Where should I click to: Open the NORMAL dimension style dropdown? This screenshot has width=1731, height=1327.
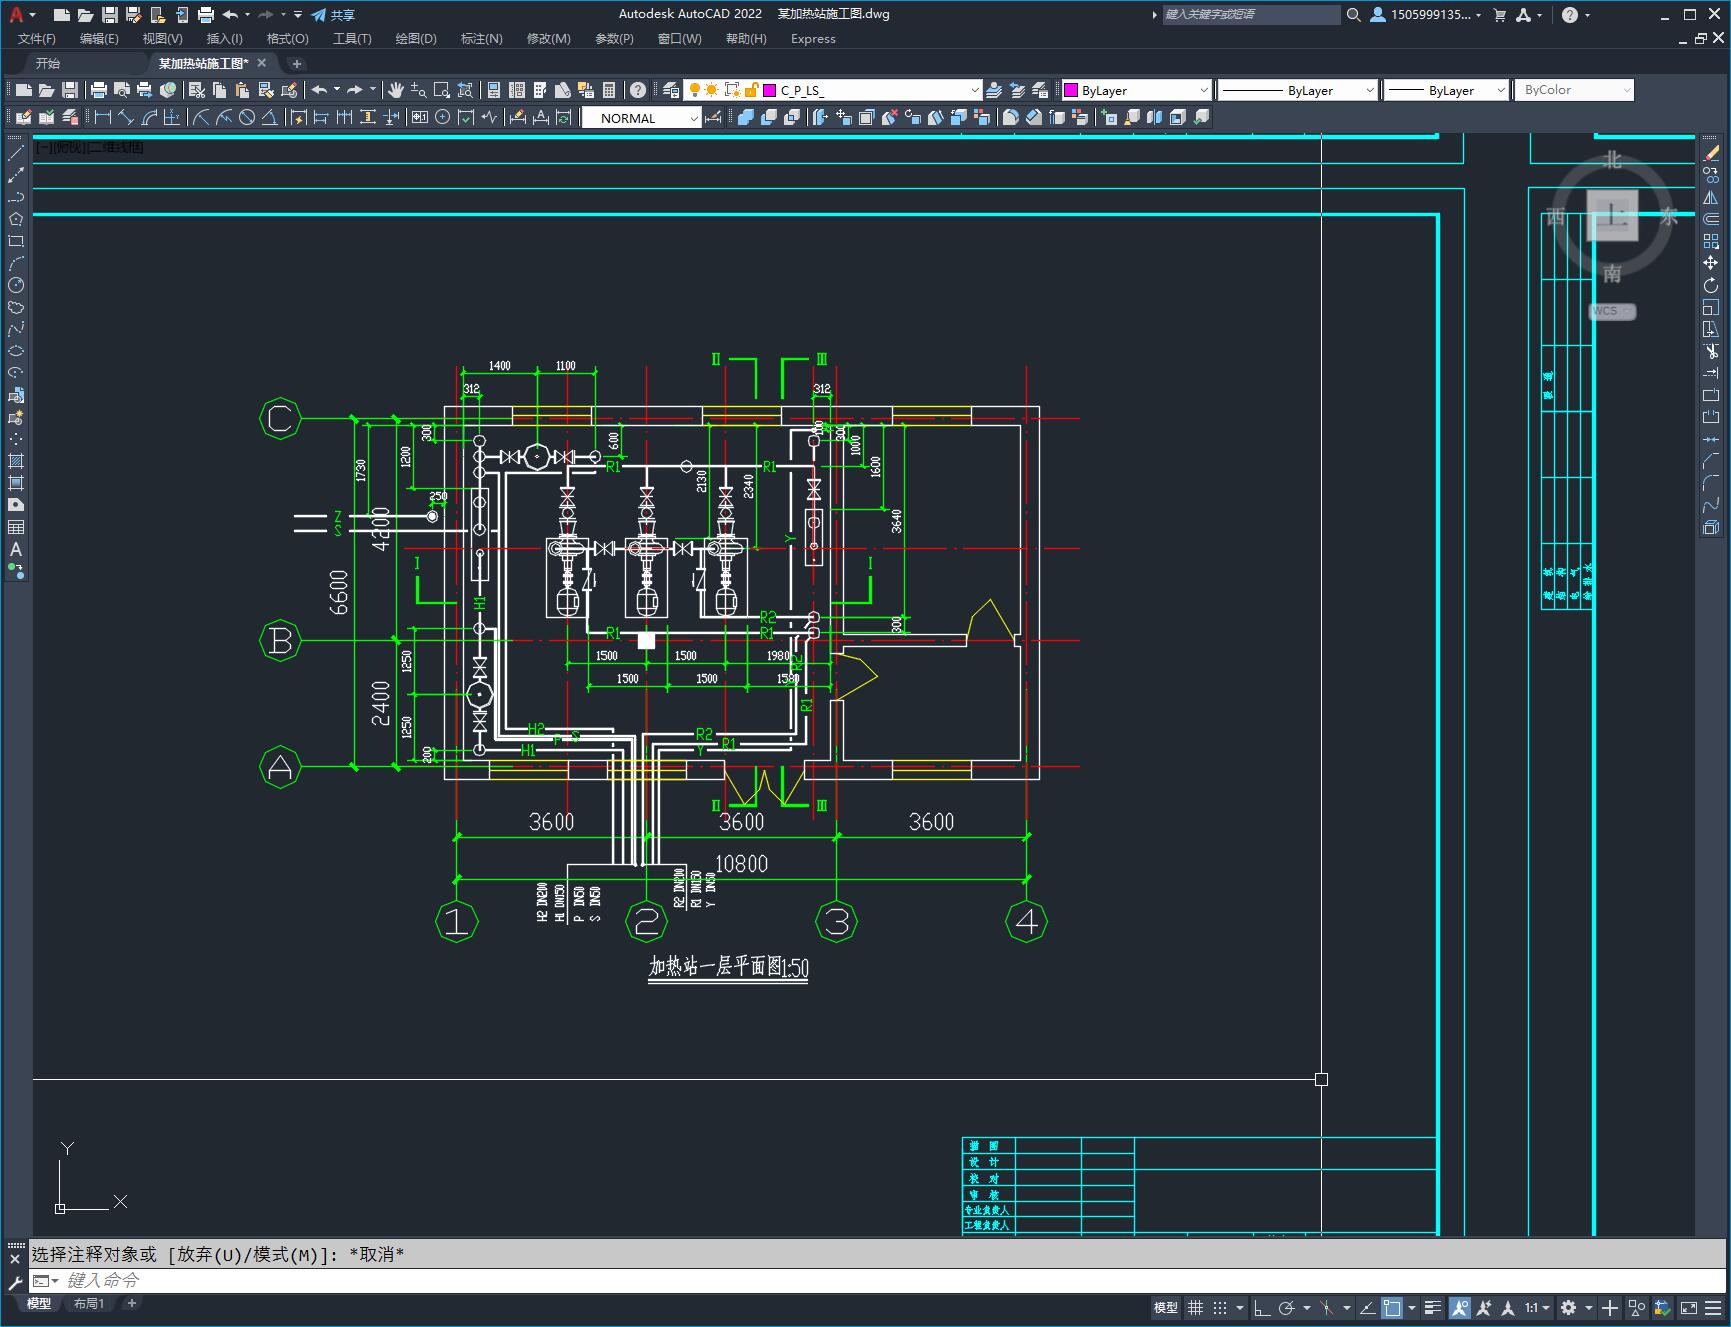(x=642, y=118)
